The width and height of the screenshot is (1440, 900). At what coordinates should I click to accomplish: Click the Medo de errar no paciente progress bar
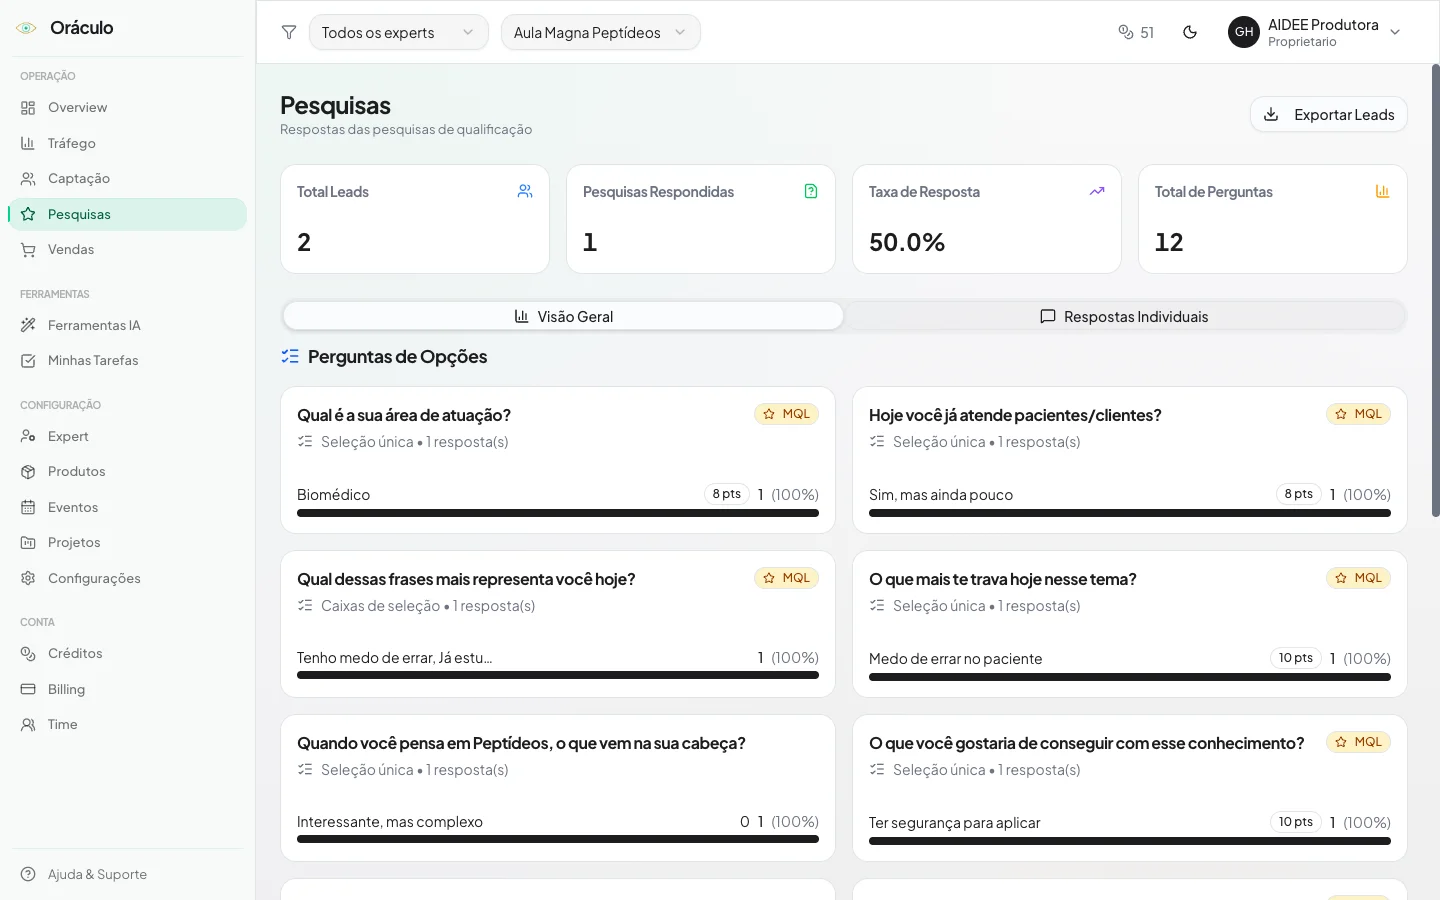click(1130, 677)
